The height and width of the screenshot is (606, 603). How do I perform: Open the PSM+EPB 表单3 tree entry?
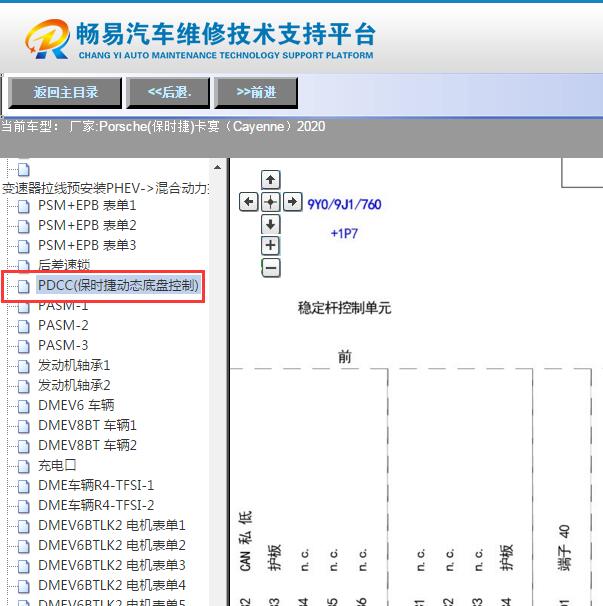(x=87, y=245)
